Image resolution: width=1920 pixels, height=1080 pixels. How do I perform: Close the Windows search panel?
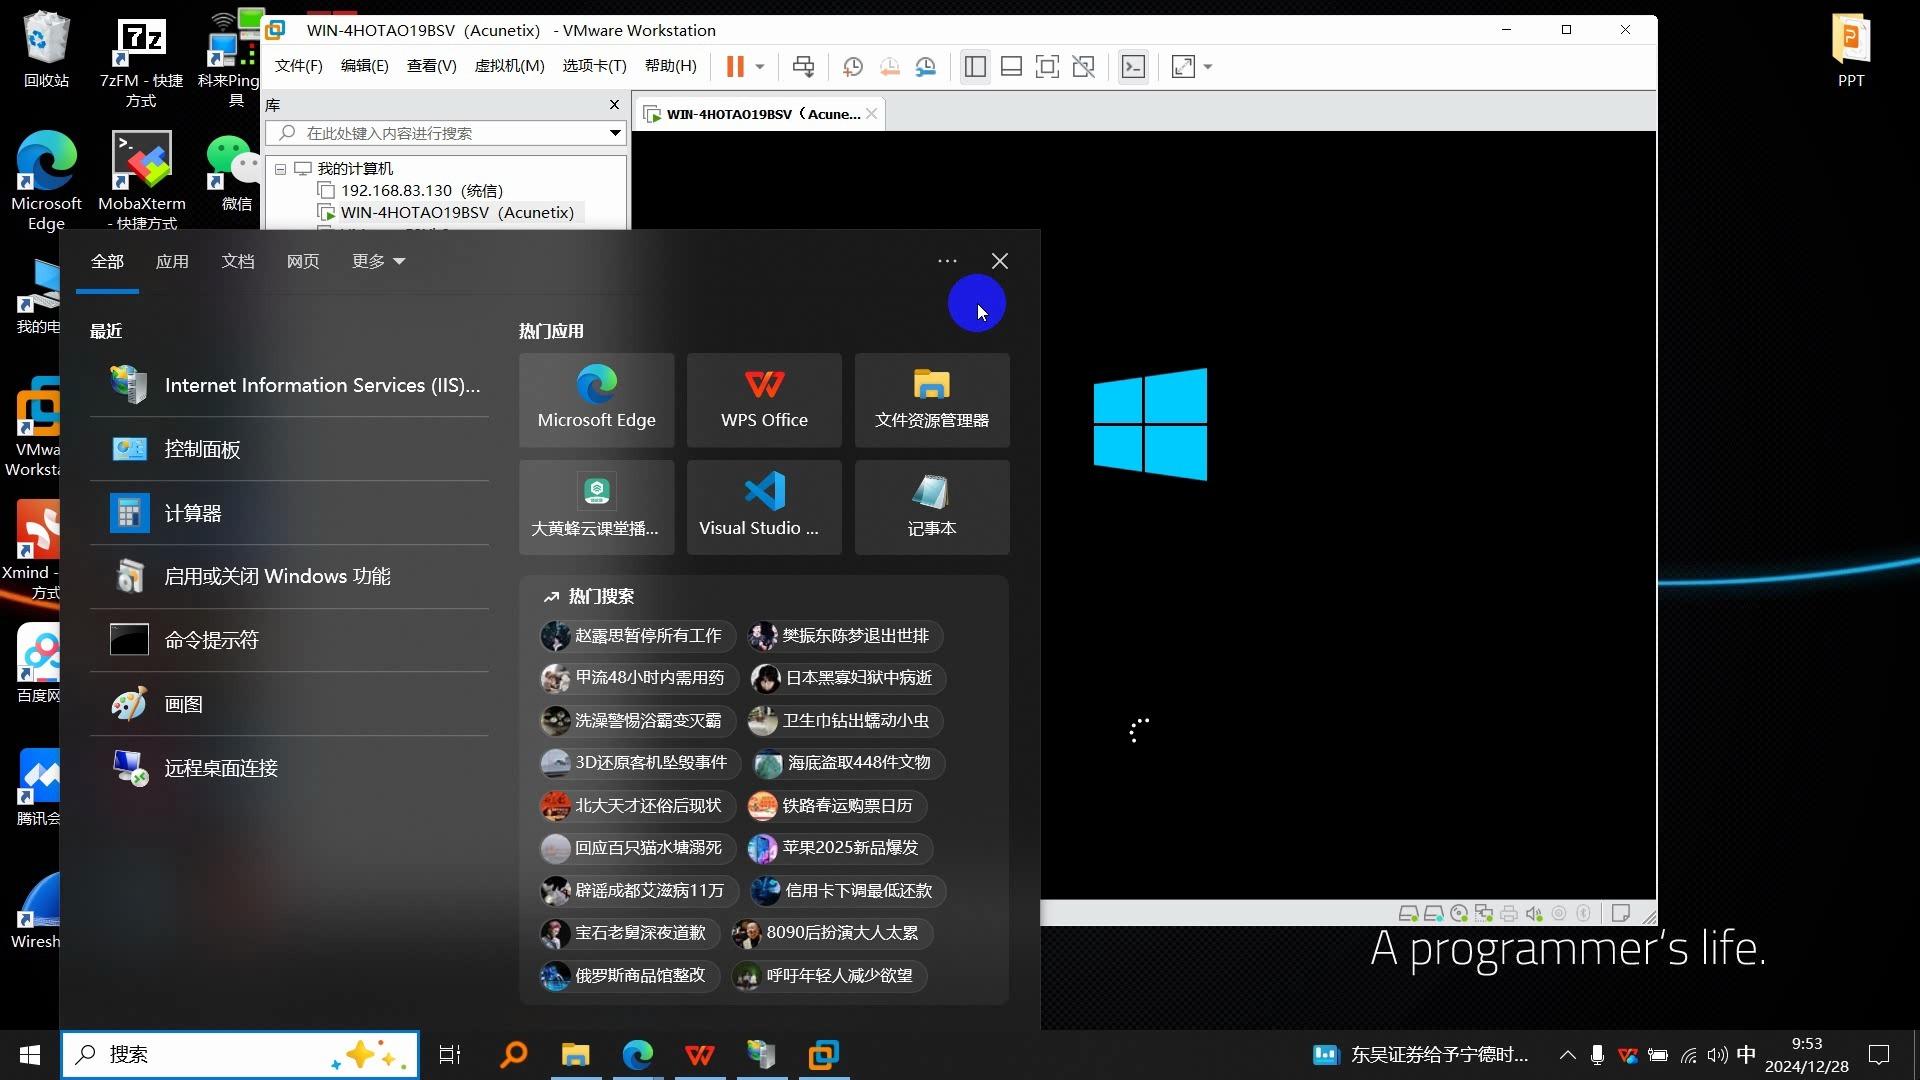coord(1000,261)
